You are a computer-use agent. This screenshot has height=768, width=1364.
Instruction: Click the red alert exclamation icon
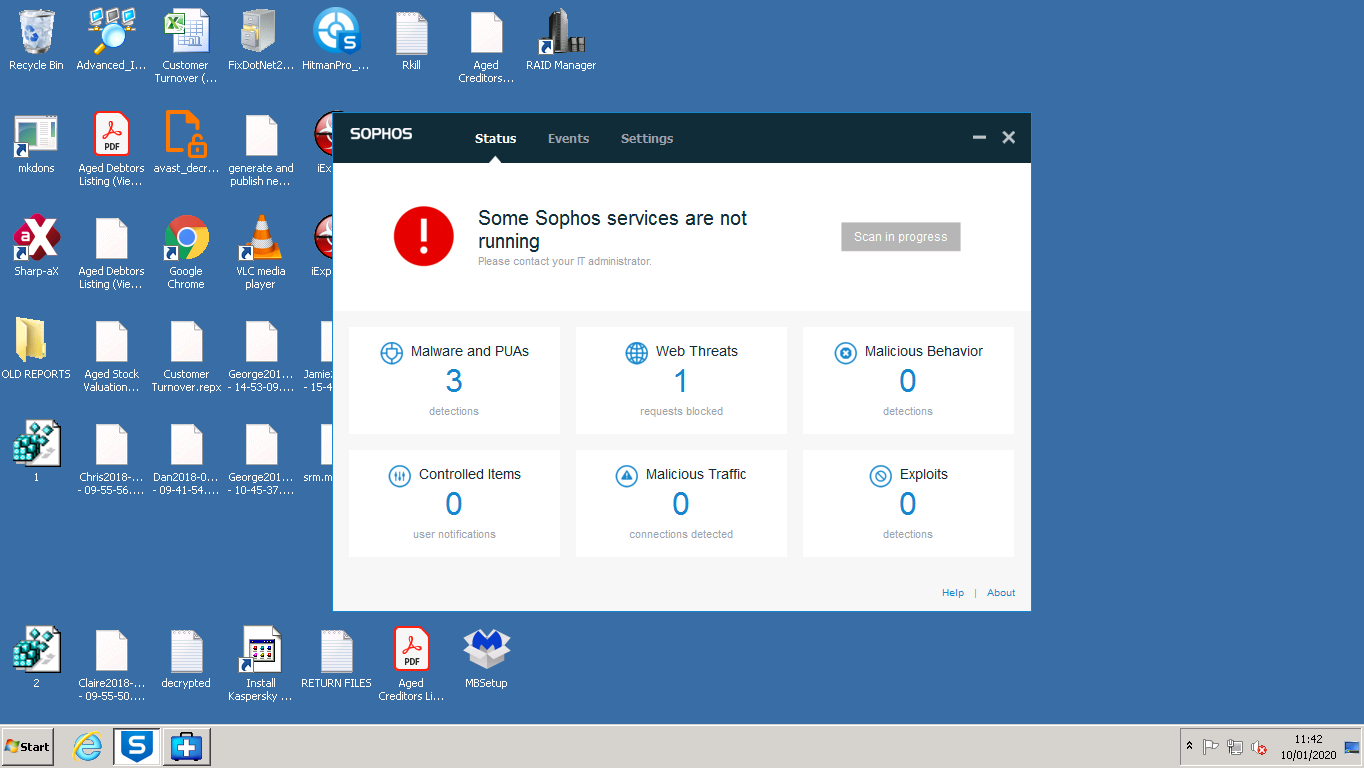424,236
